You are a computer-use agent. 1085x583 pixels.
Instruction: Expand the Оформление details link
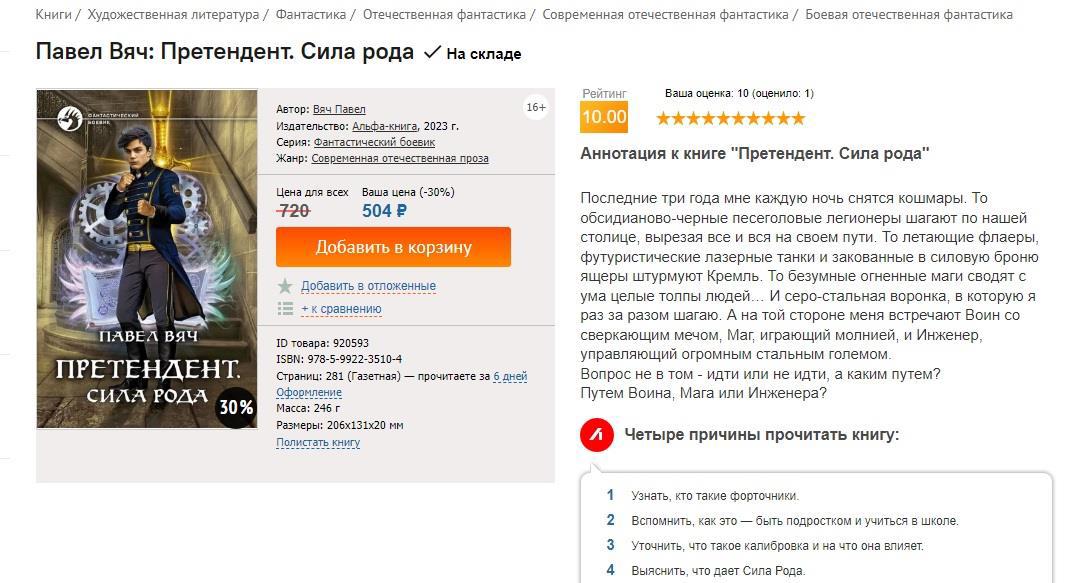309,393
